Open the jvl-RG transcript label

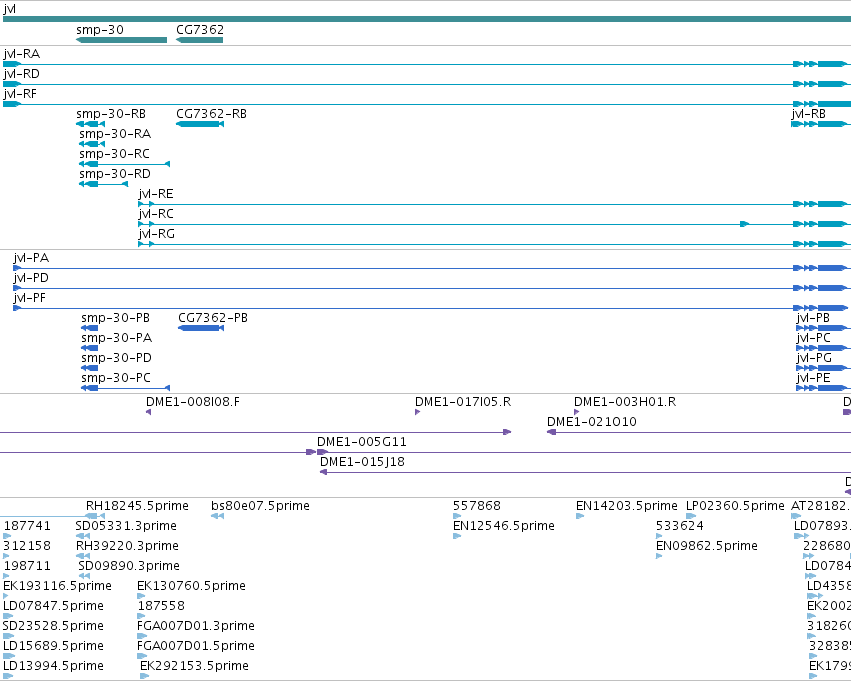point(156,234)
